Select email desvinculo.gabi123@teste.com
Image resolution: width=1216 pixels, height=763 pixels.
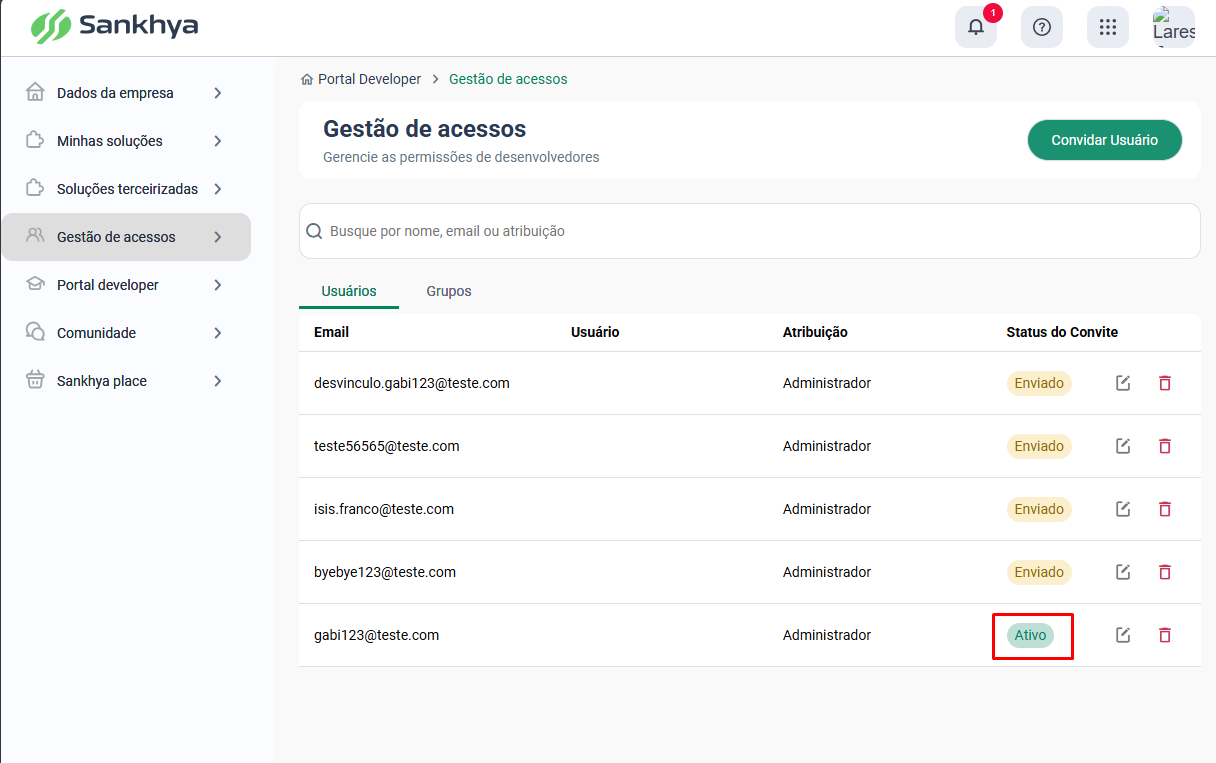click(x=412, y=383)
